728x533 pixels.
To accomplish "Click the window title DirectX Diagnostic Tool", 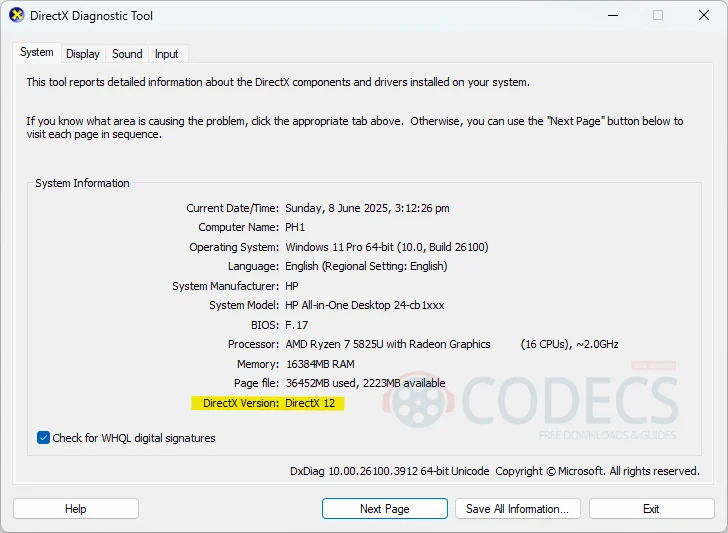I will coord(91,16).
